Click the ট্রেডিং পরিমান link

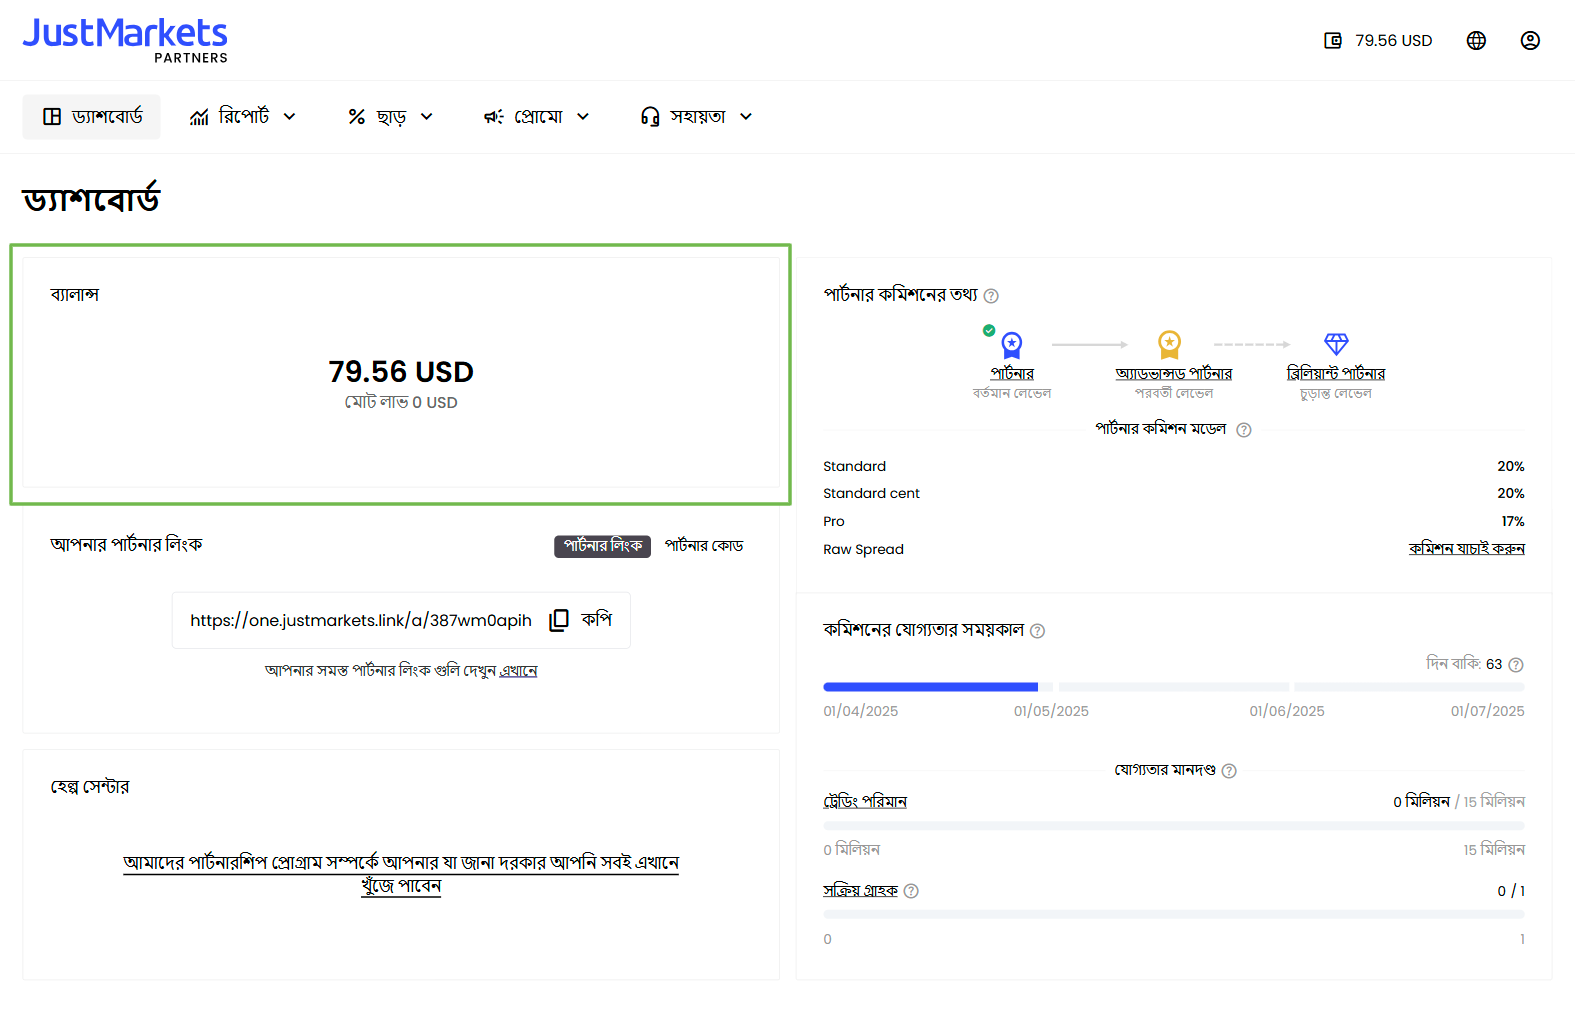point(865,802)
